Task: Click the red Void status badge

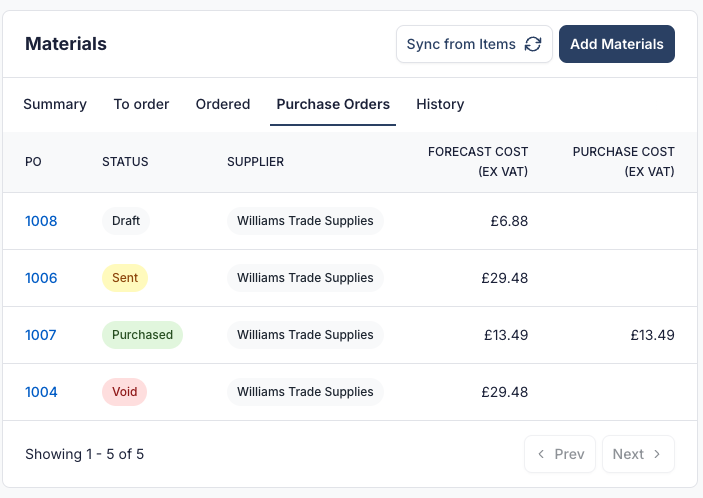Action: click(125, 392)
